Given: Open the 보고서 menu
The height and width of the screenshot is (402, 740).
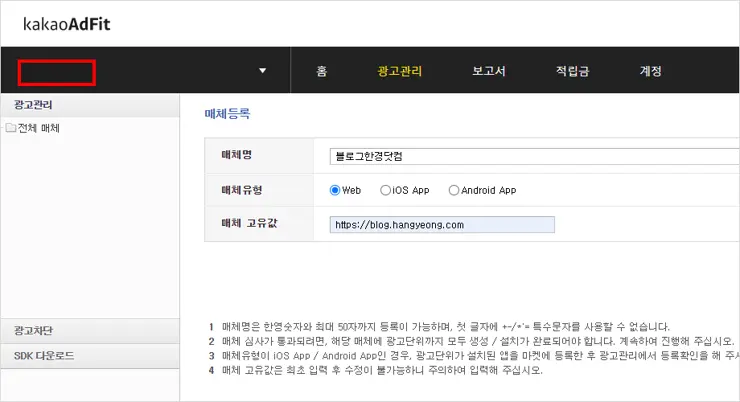Looking at the screenshot, I should pyautogui.click(x=489, y=71).
